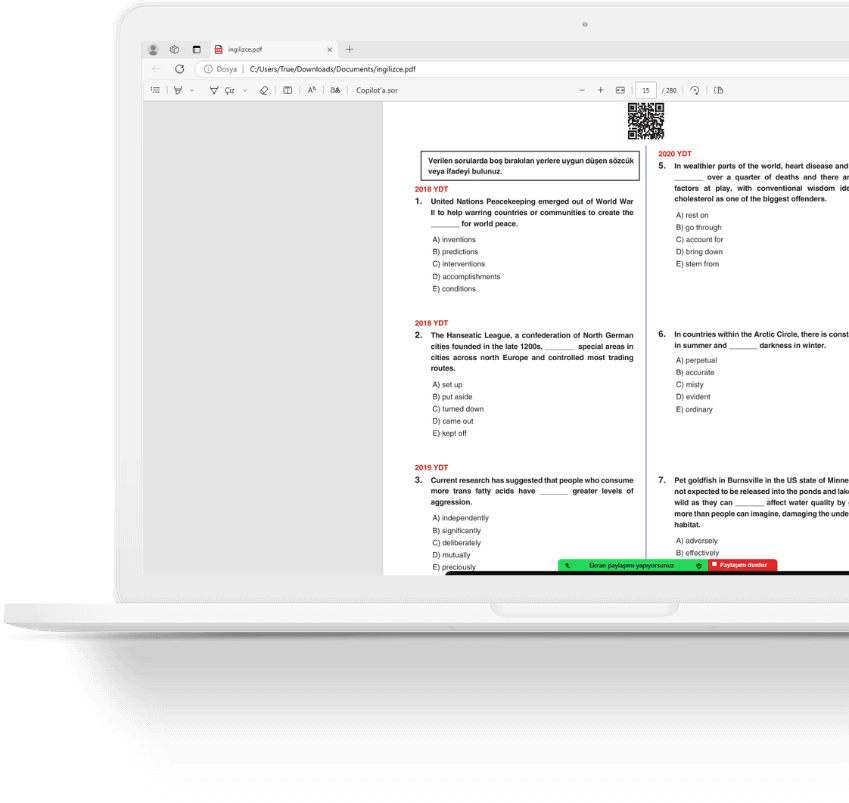Click answer 'A) inventions' in question 1

(x=454, y=239)
